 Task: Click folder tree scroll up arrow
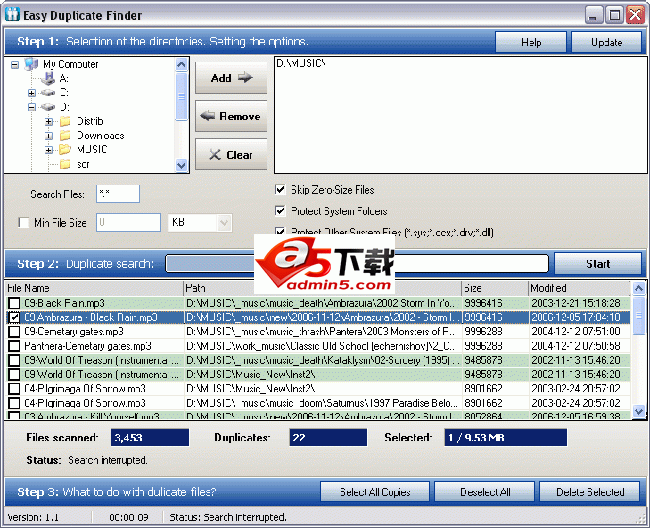pos(181,65)
